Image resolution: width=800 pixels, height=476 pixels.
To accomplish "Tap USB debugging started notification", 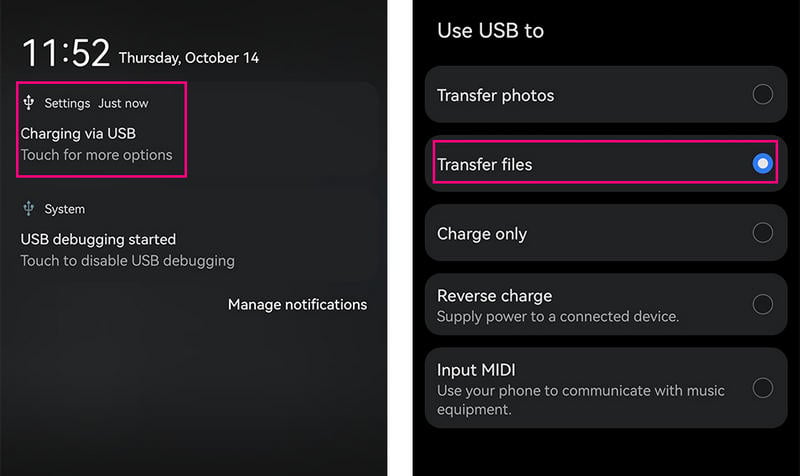I will coord(98,239).
